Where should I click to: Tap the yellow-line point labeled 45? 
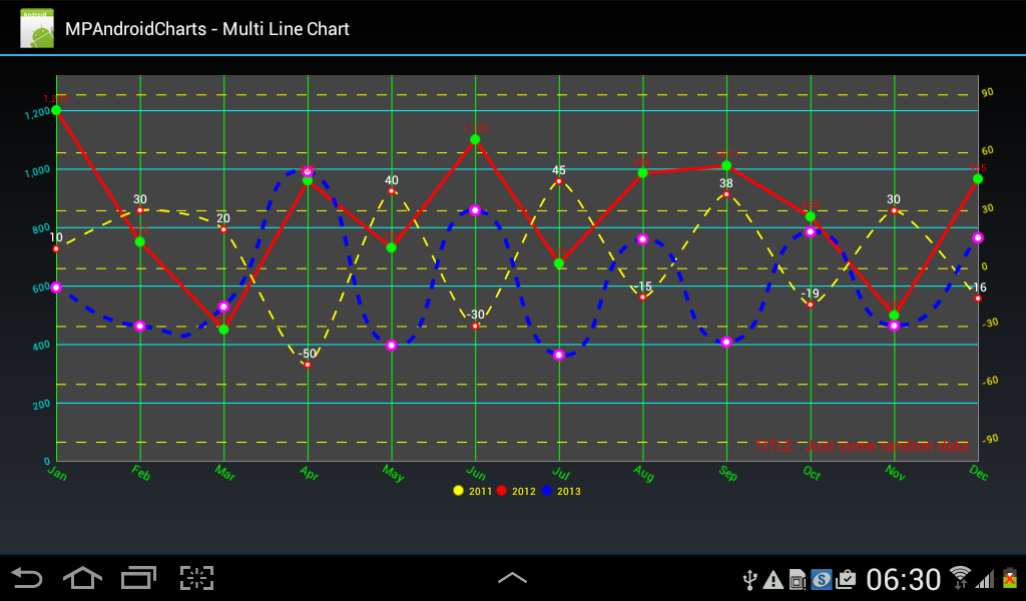point(559,181)
